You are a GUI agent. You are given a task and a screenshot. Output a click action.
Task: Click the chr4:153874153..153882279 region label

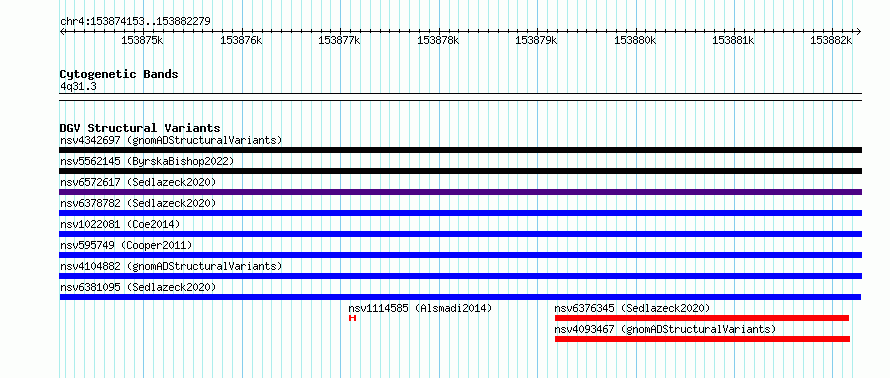pyautogui.click(x=135, y=21)
